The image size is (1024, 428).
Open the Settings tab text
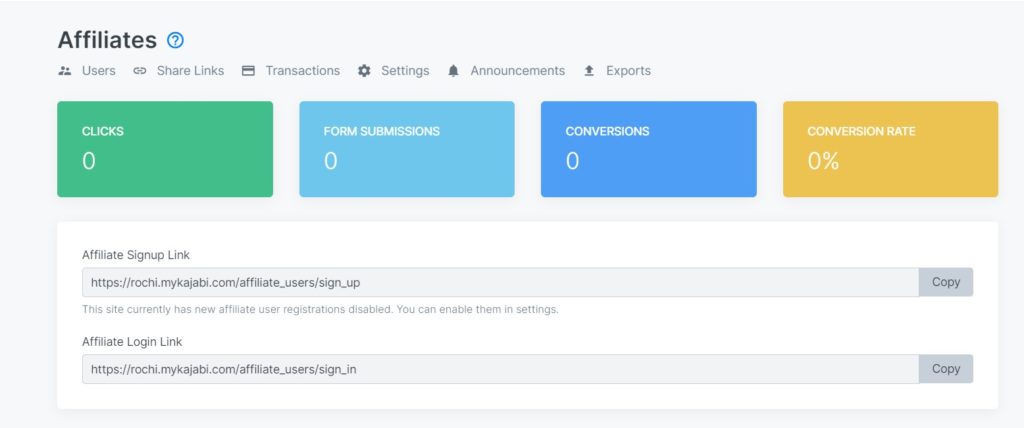pos(405,71)
